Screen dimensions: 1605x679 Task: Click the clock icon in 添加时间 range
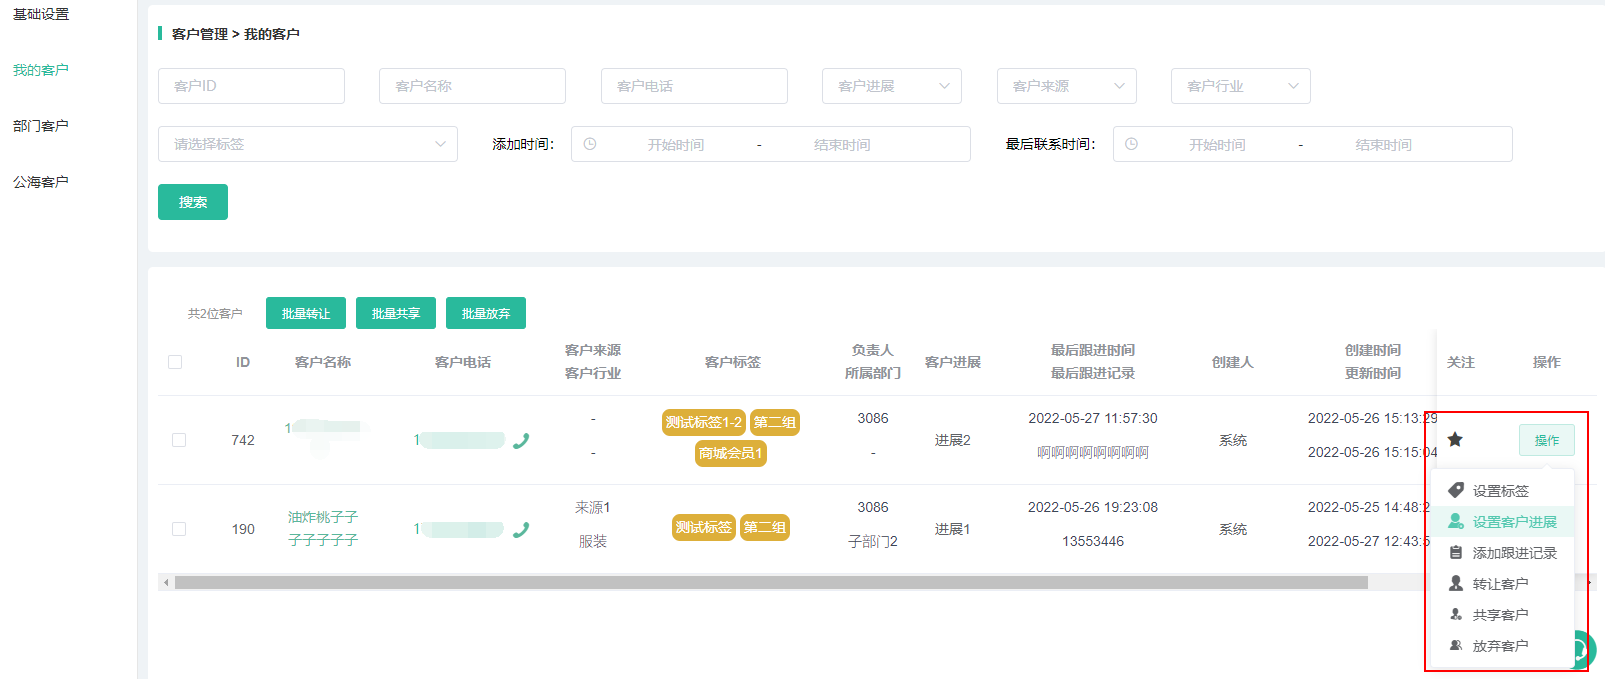pyautogui.click(x=590, y=144)
